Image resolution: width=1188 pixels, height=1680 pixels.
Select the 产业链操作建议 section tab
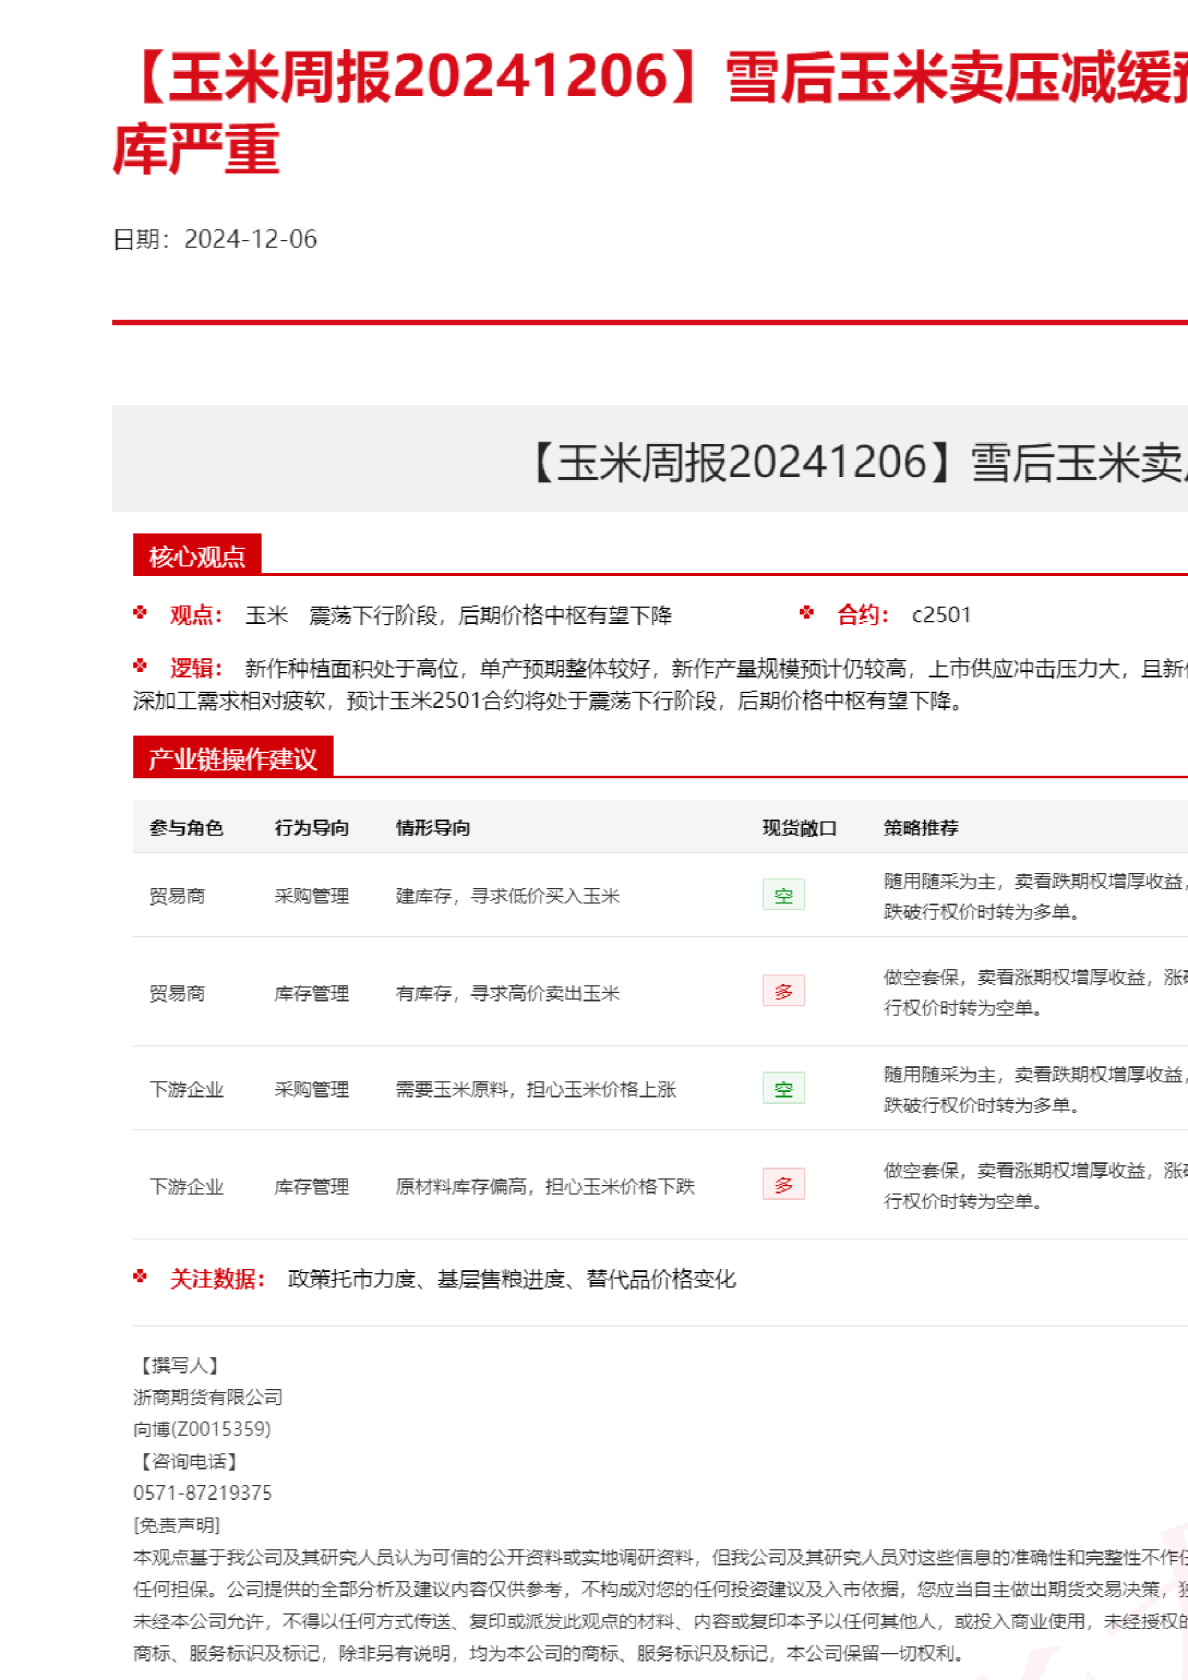point(232,758)
